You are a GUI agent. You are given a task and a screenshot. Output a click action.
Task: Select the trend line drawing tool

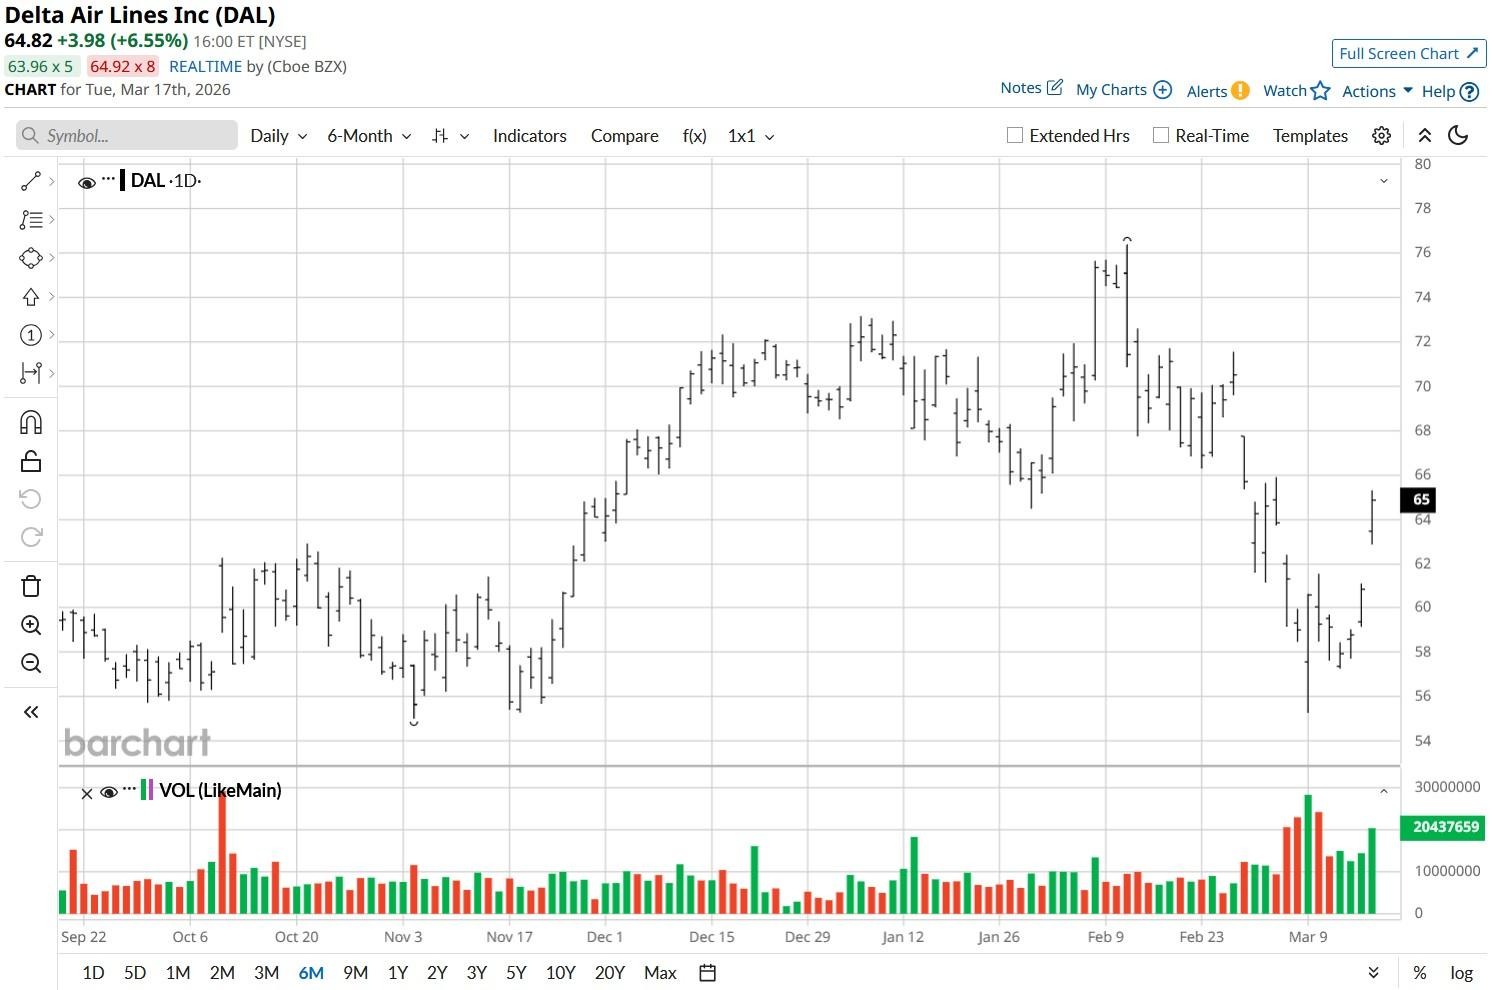pos(31,181)
